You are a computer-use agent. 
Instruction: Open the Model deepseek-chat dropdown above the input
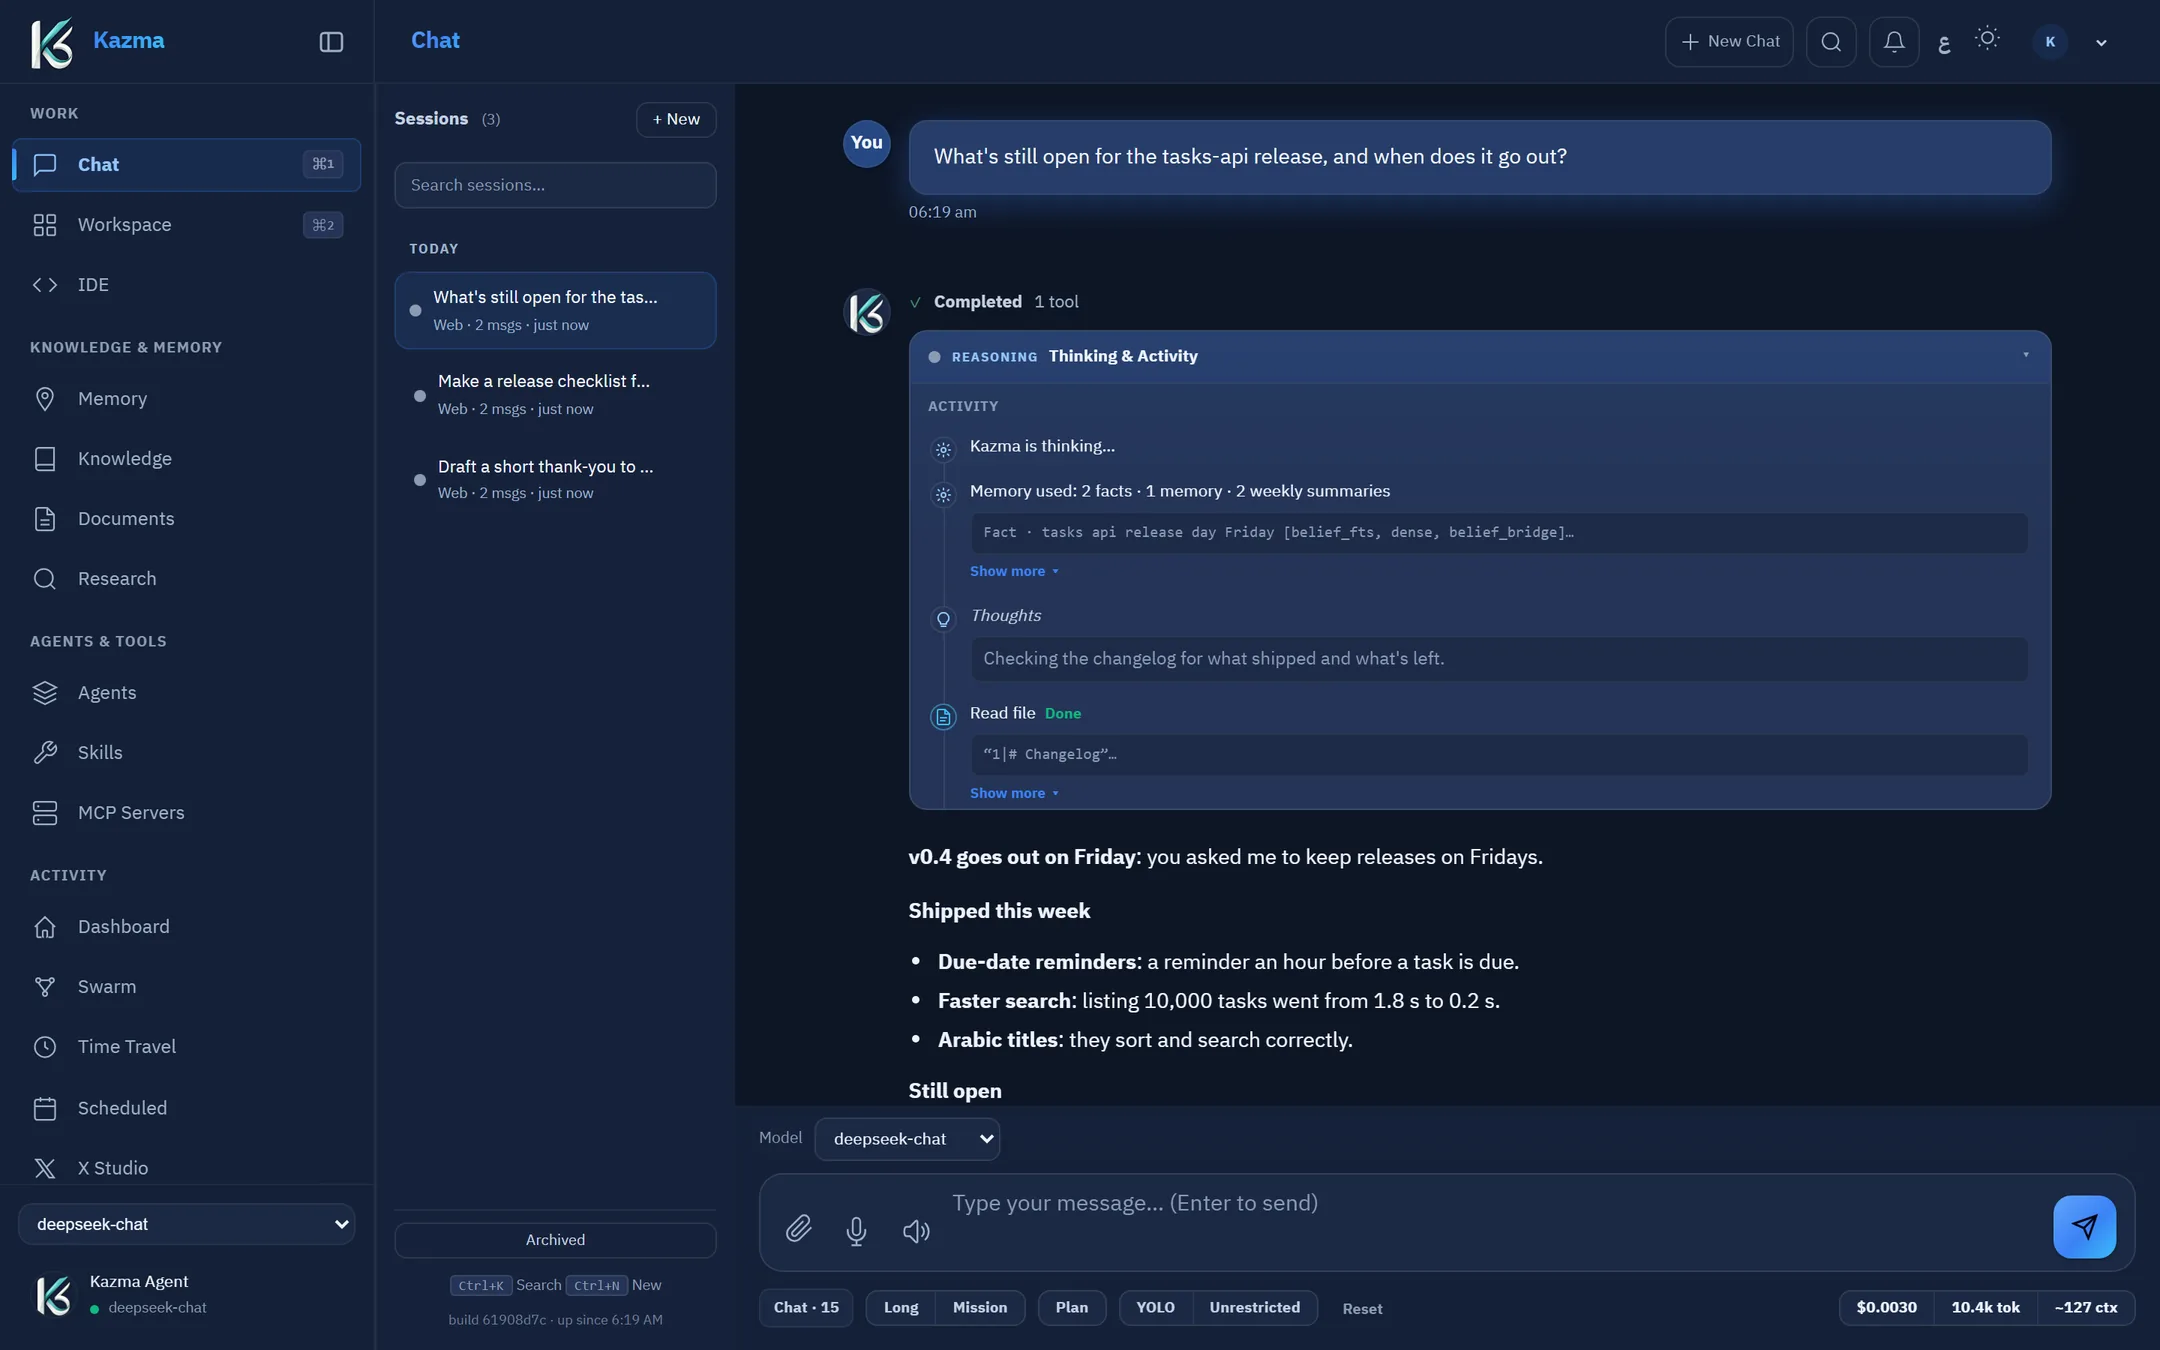(x=907, y=1139)
